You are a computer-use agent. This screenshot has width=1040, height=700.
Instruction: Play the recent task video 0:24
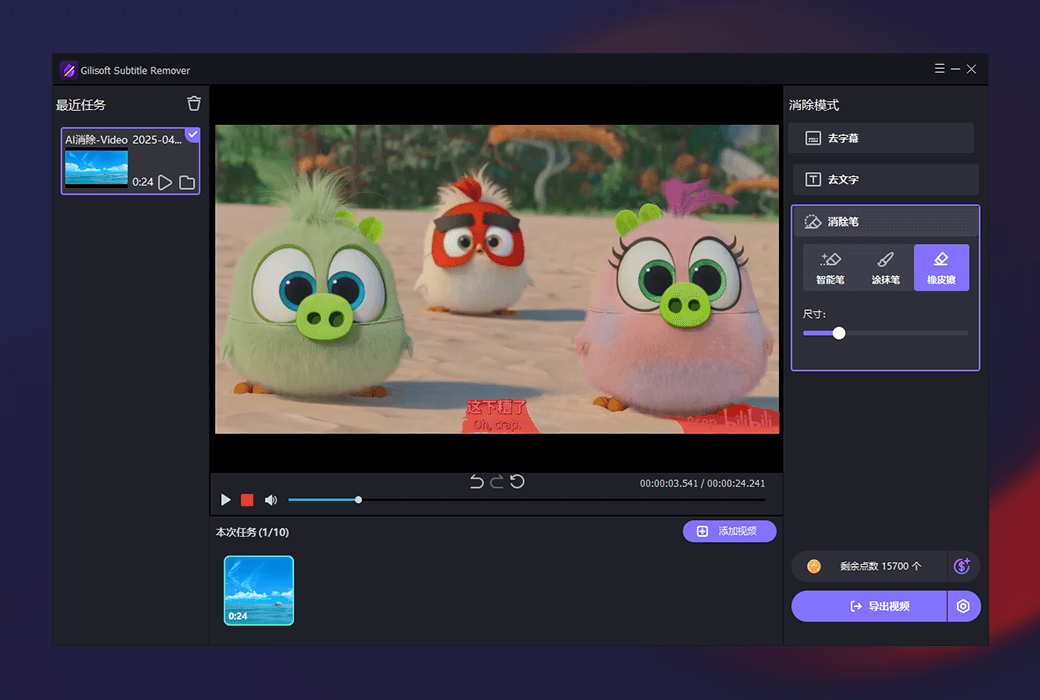(166, 182)
